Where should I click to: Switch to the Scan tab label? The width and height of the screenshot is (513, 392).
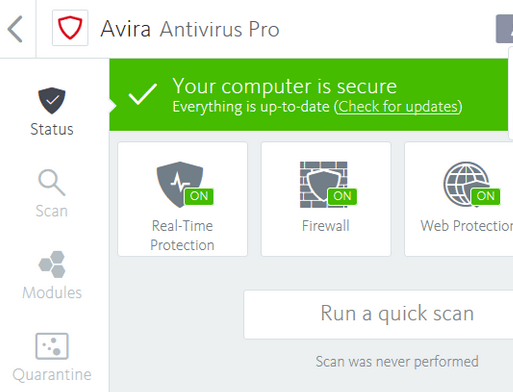(x=52, y=211)
